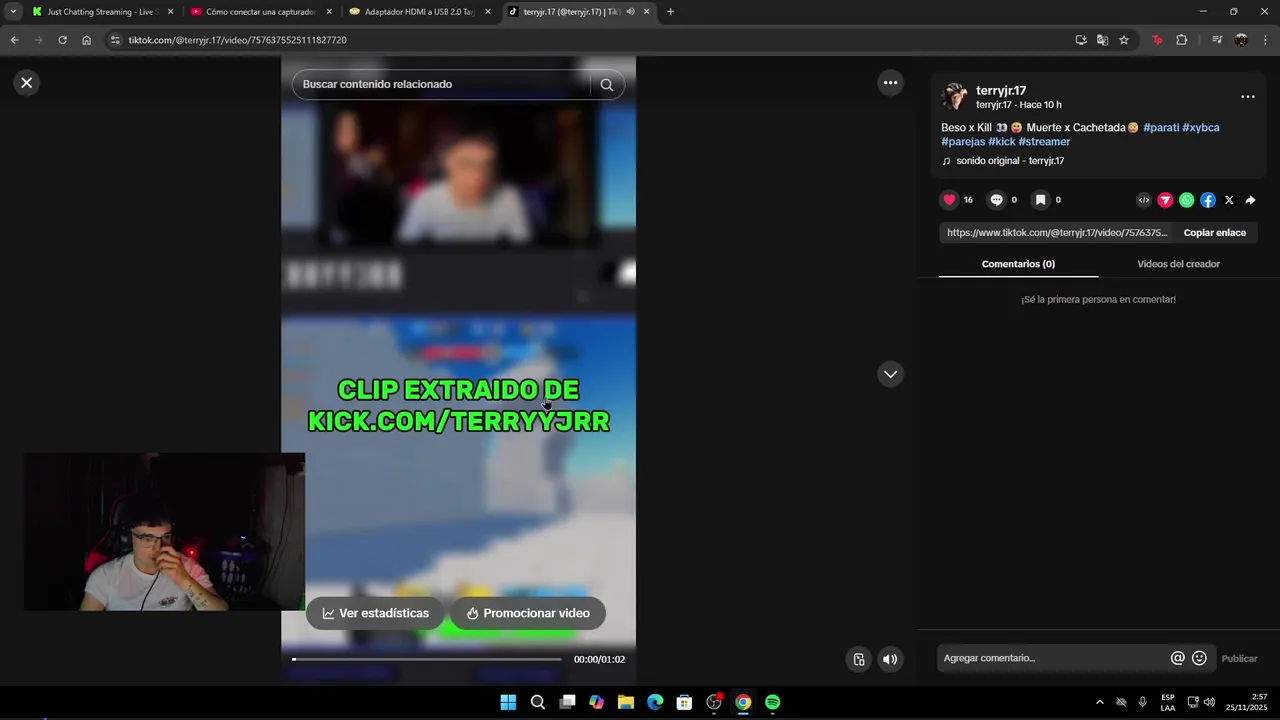Viewport: 1280px width, 720px height.
Task: Click the translate page icon in address bar
Action: pos(1102,40)
